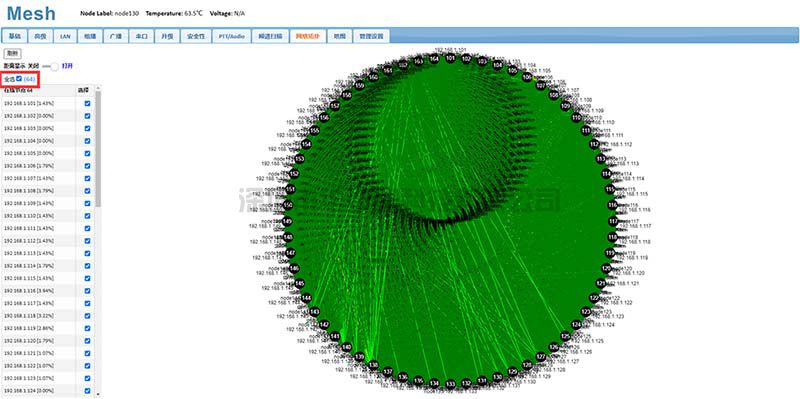Screen dimensions: 800x399
Task: Click node 148 circle in the topology
Action: coord(288,237)
